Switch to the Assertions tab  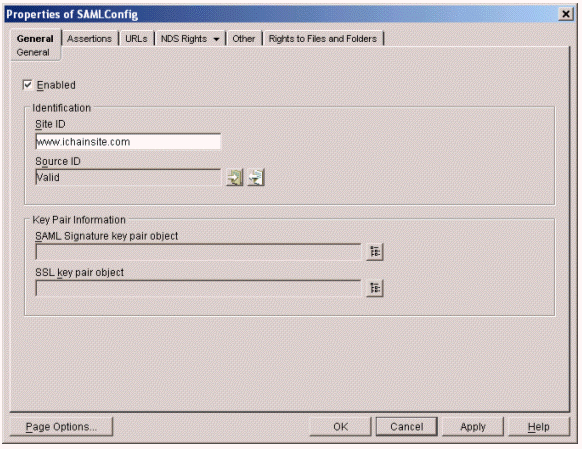pos(89,39)
